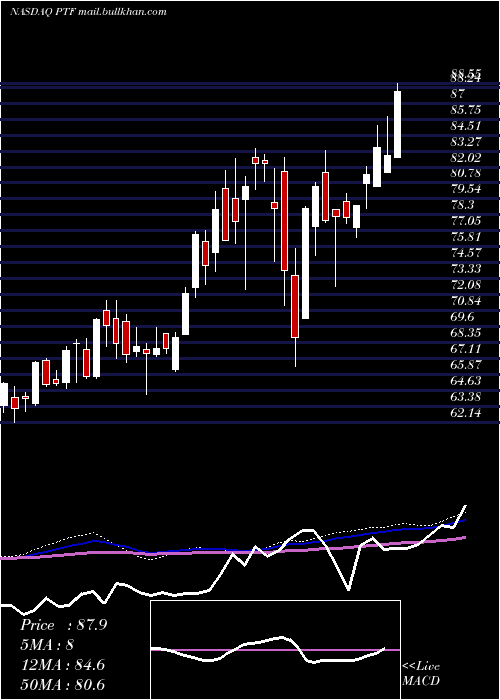Screen dimensions: 500x700
Task: Click the 78.3 axis value
Action: 463,205
